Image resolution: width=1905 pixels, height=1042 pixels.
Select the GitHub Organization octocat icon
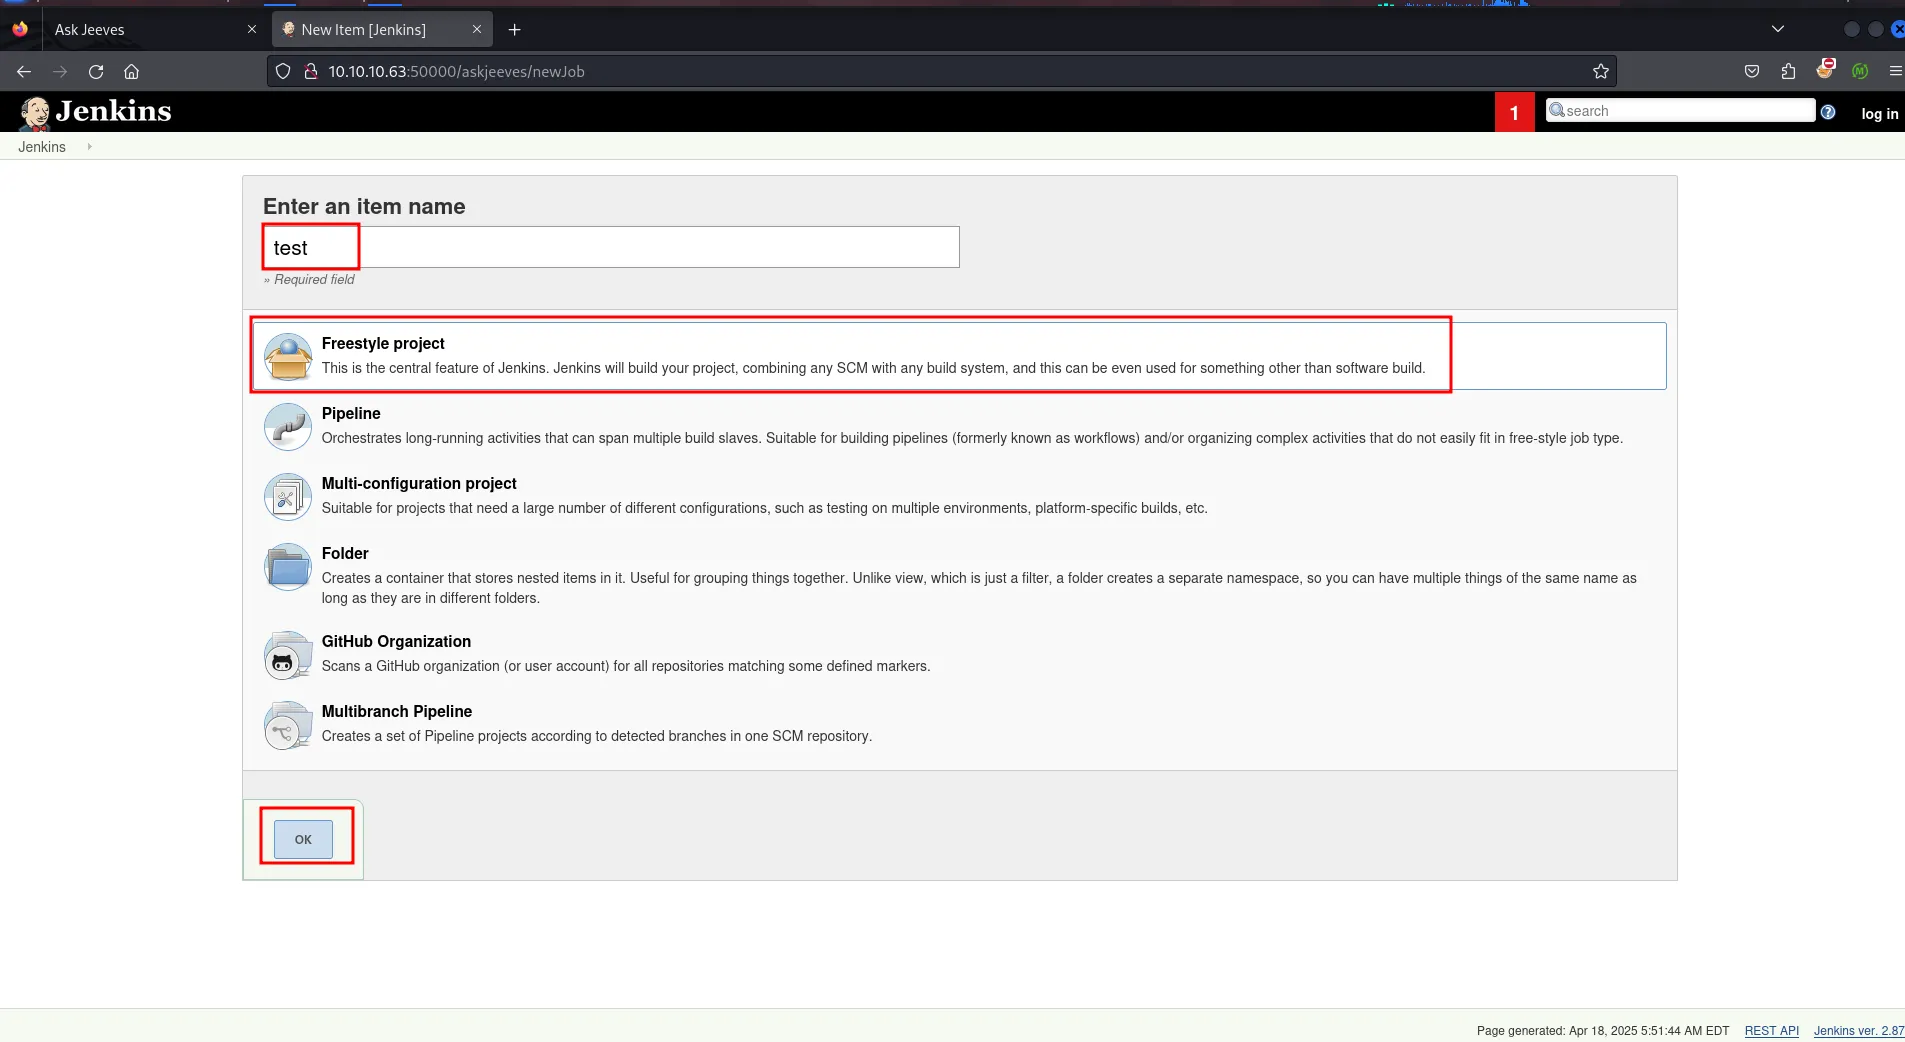[288, 655]
